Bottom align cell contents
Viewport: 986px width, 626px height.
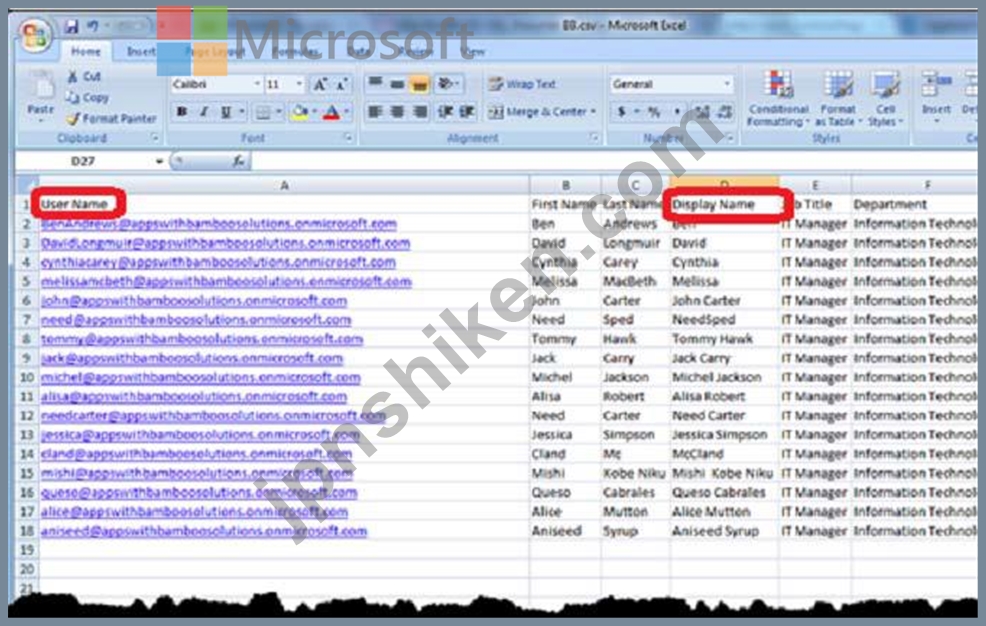[419, 84]
